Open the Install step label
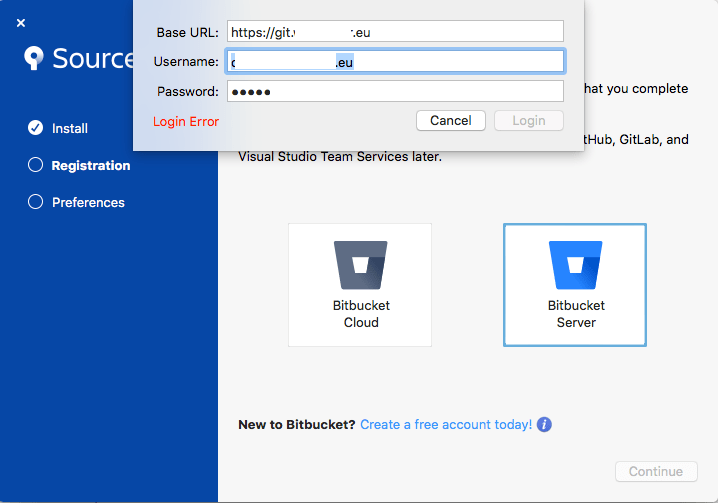 [x=70, y=128]
